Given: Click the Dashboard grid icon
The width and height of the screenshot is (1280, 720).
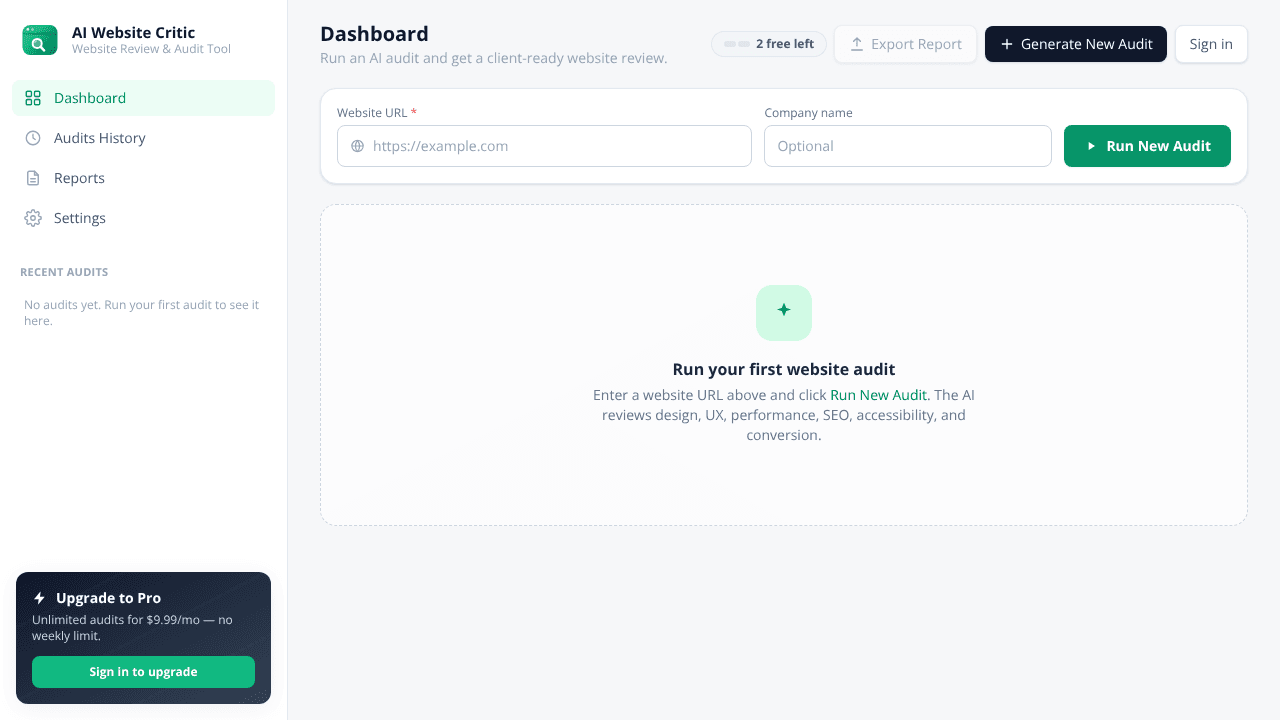Looking at the screenshot, I should (33, 98).
